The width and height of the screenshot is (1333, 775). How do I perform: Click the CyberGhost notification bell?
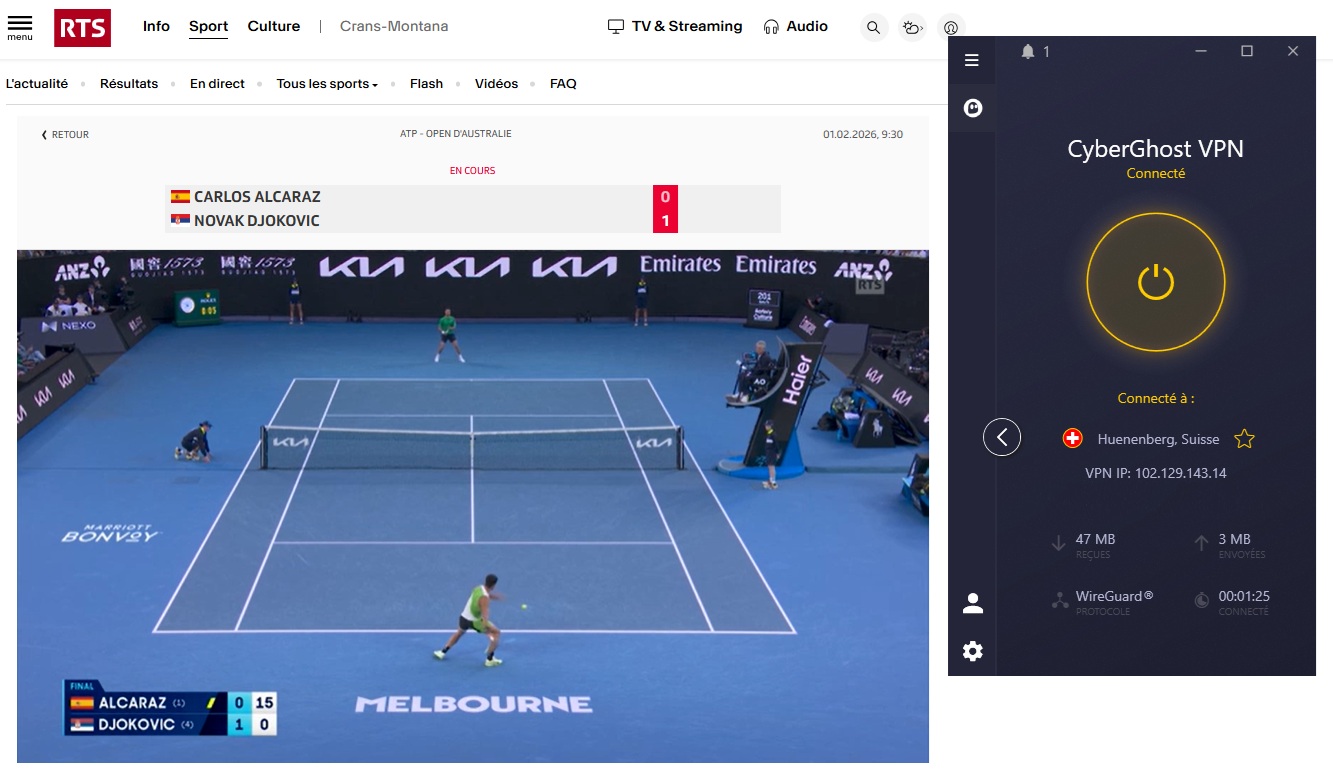click(1030, 51)
